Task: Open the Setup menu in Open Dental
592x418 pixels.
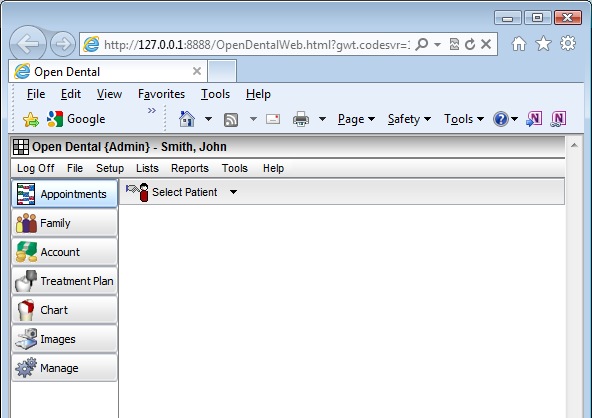Action: pos(110,168)
